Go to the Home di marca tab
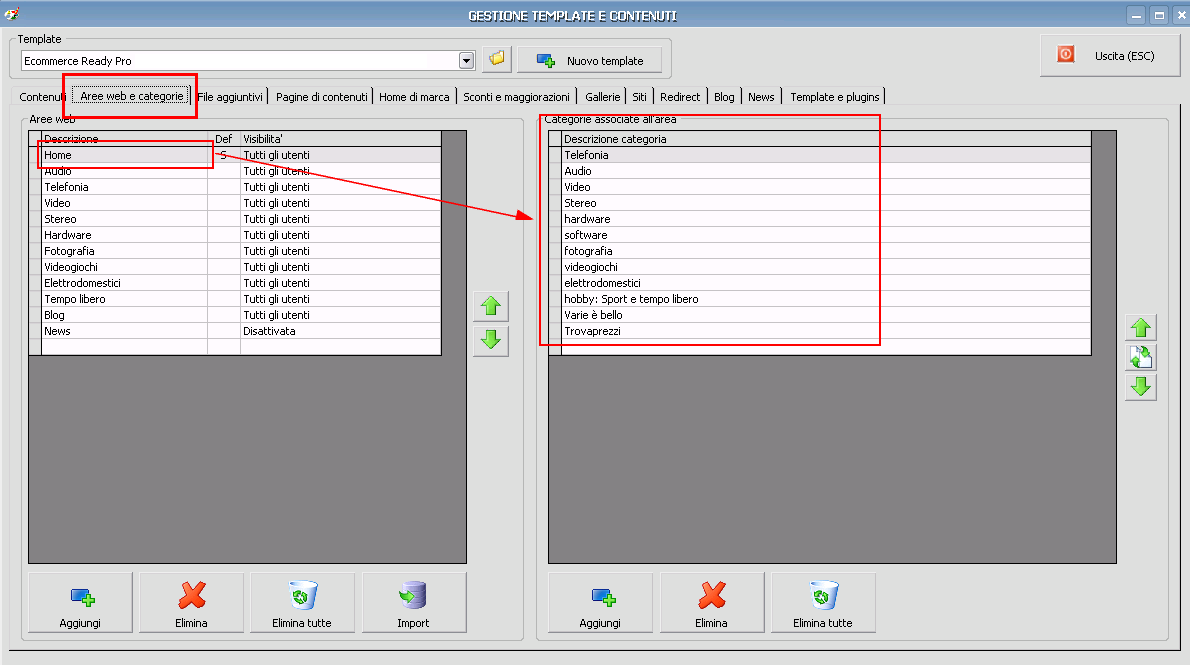This screenshot has height=665, width=1190. [414, 97]
